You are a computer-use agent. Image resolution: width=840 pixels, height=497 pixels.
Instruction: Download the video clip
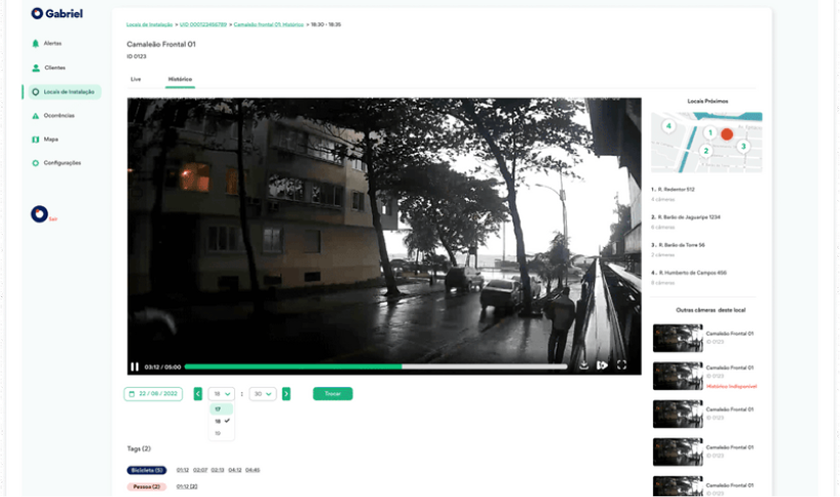coord(584,365)
